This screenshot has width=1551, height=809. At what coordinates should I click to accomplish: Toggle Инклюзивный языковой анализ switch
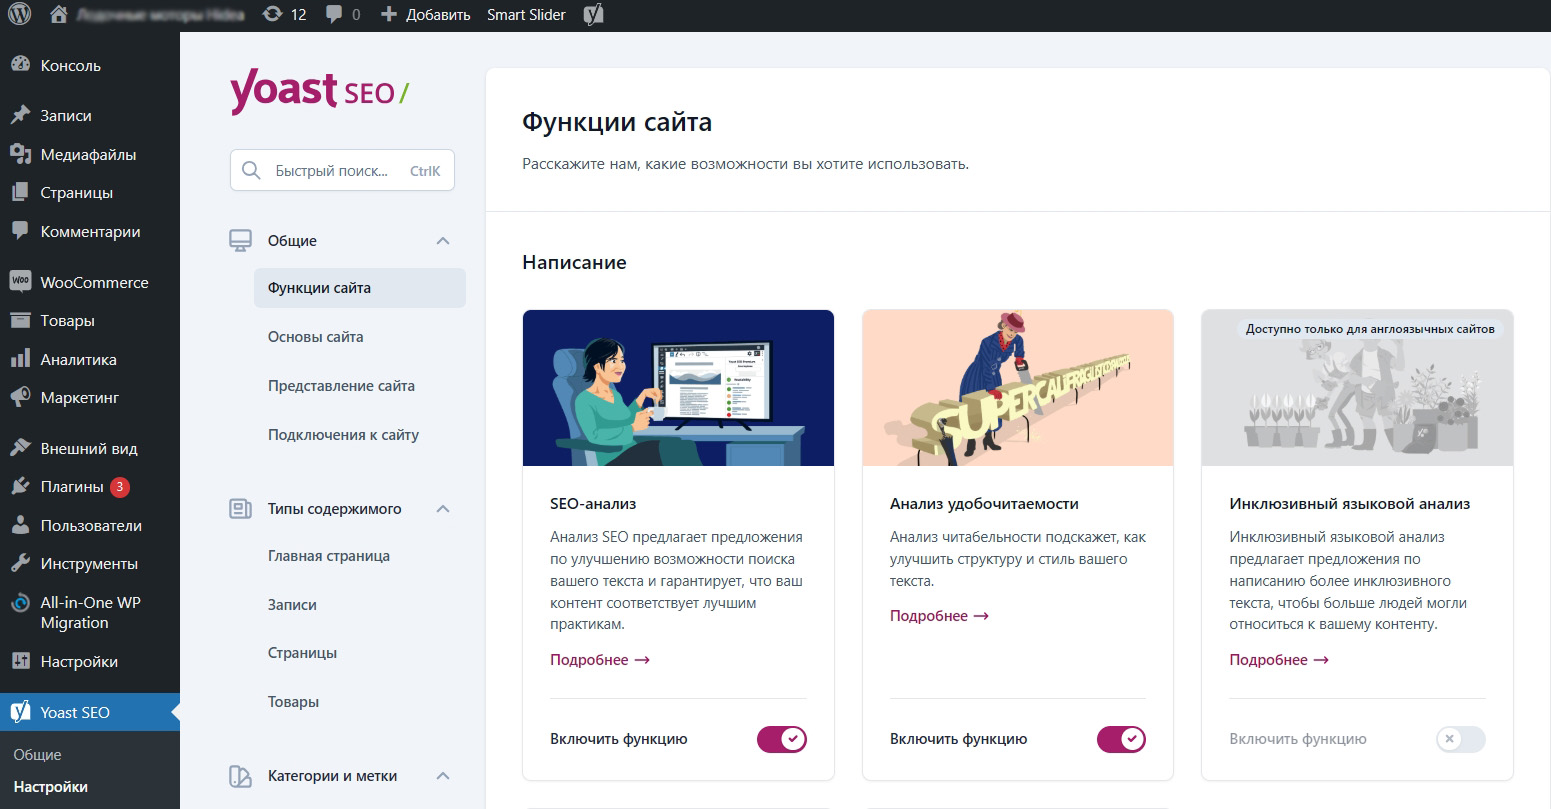pos(1461,739)
